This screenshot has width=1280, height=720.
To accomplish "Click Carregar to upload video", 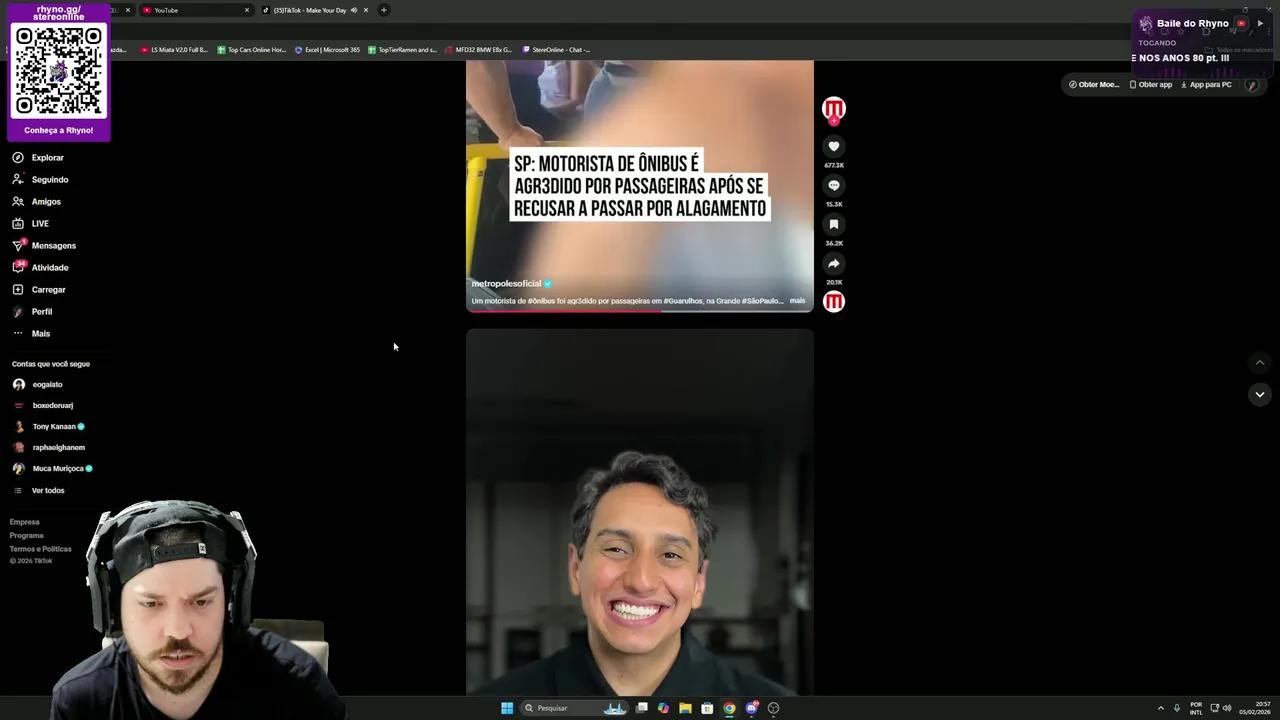I will 39,290.
